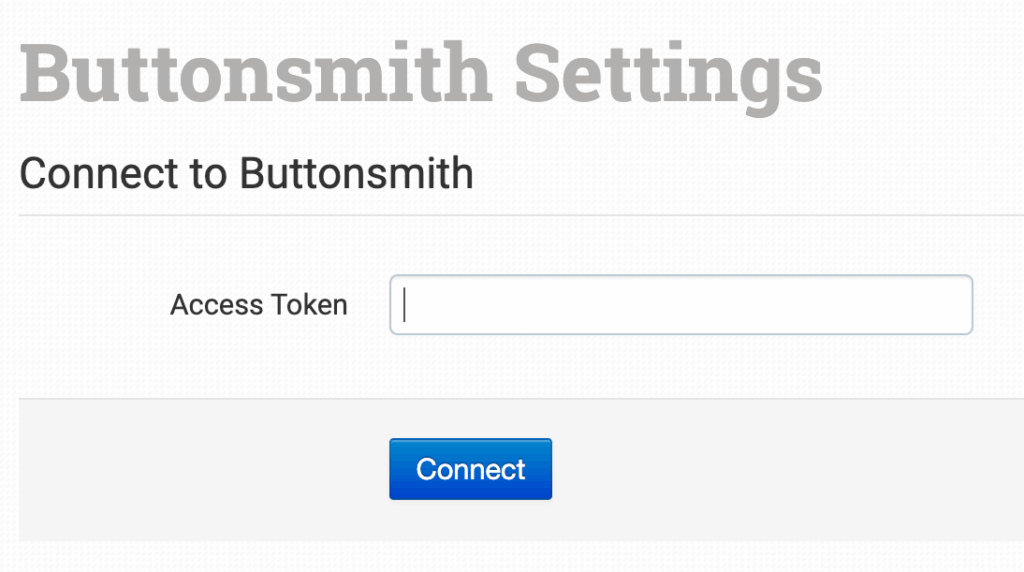Click the Access Token input field
Screen dimensions: 1024x572
pos(680,304)
